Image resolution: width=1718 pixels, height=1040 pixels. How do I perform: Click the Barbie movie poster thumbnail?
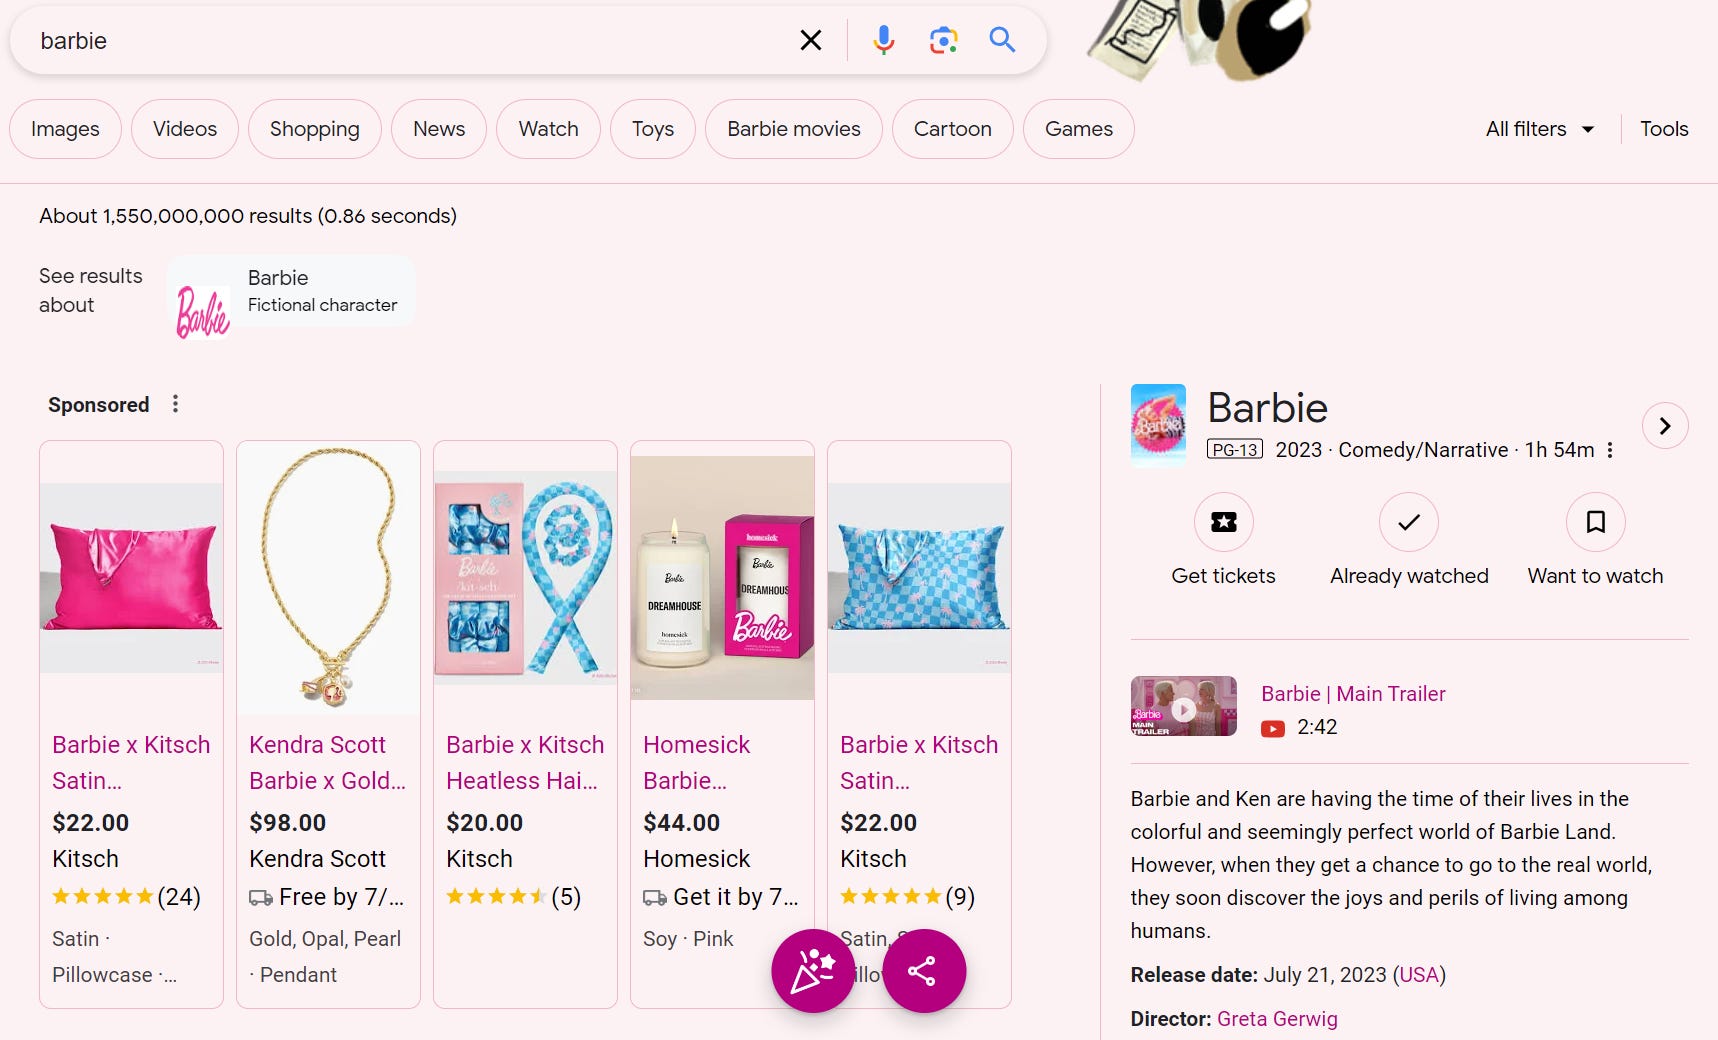[x=1158, y=426]
